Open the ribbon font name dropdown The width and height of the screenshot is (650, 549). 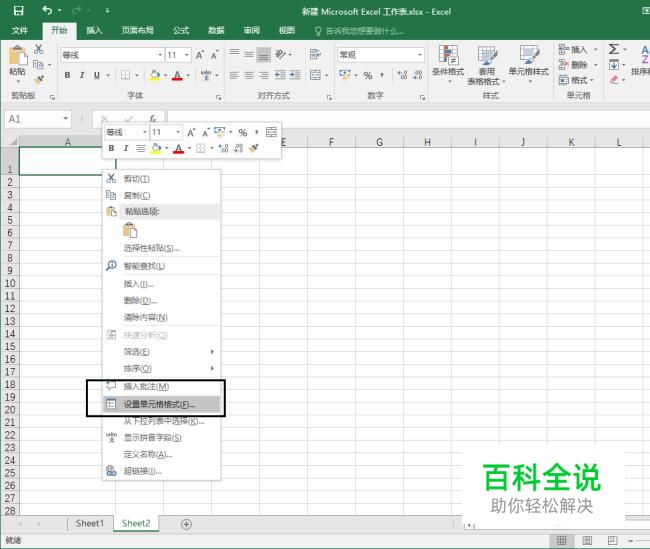[x=160, y=55]
